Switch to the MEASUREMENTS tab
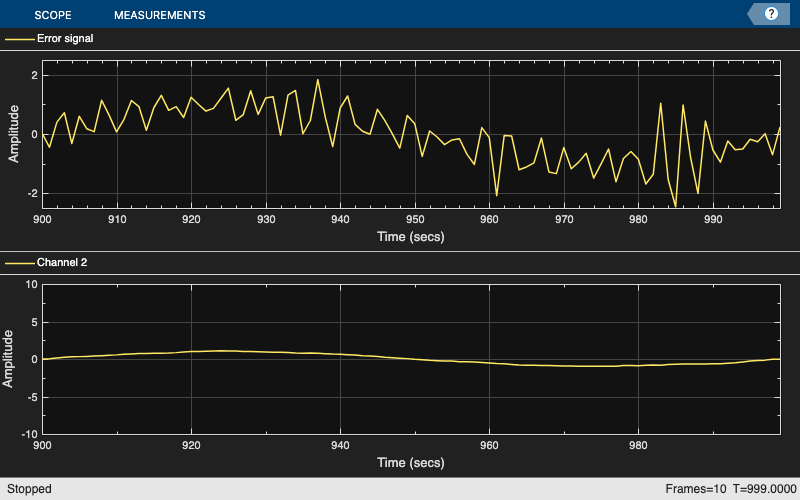This screenshot has width=800, height=500. [x=160, y=15]
